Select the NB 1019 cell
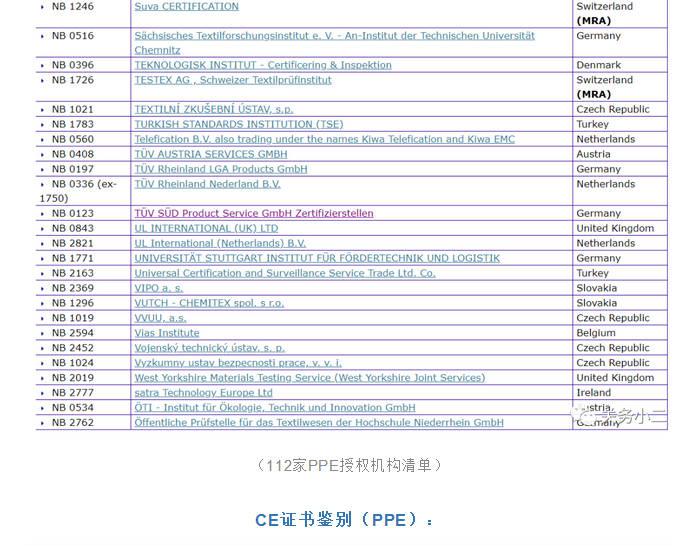Viewport: 700px width, 546px height. pyautogui.click(x=83, y=318)
